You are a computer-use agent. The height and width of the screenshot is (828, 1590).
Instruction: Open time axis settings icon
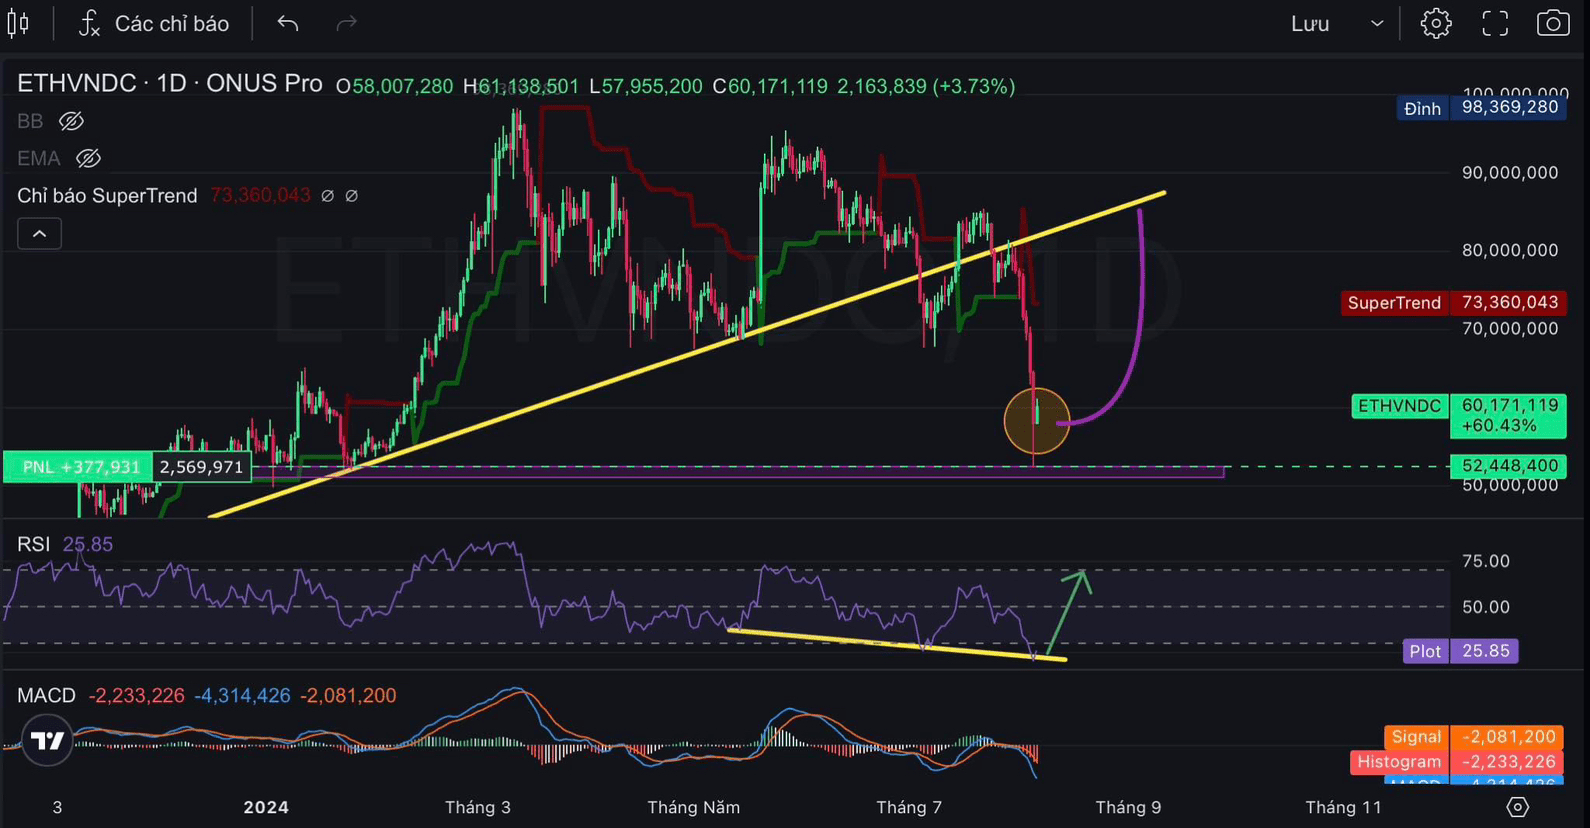[x=1518, y=807]
